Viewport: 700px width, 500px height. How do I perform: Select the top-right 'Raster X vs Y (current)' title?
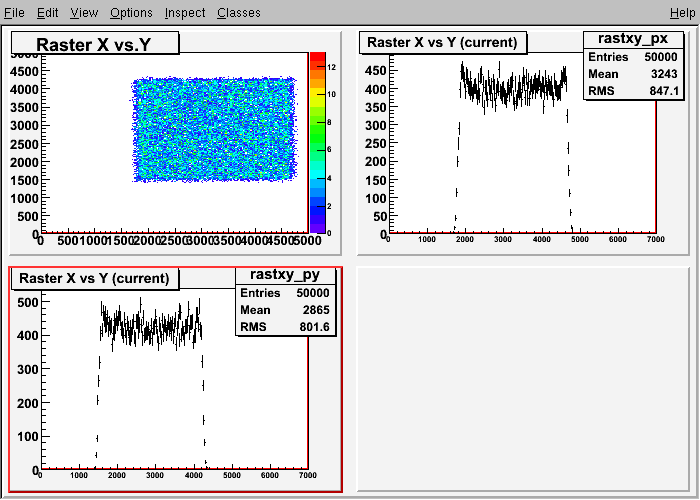click(442, 42)
